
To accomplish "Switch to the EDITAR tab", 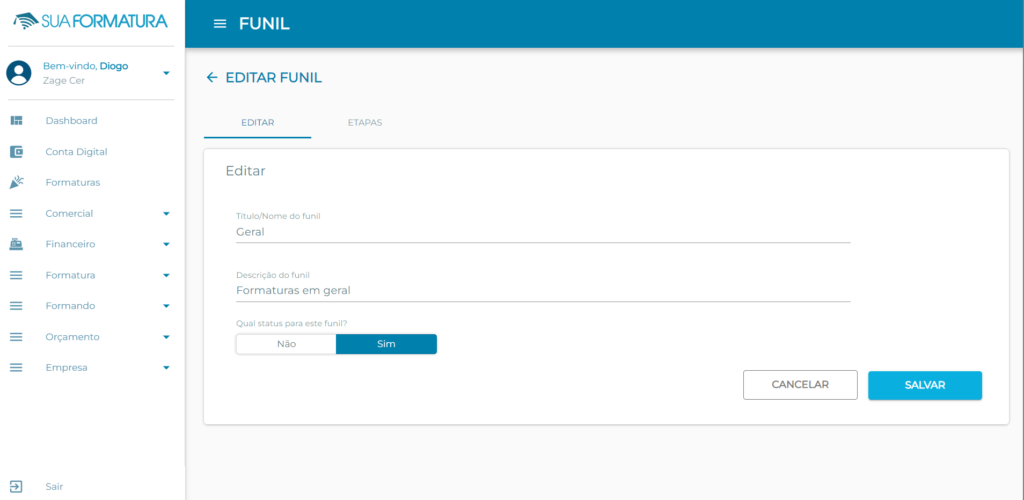I will click(x=257, y=122).
